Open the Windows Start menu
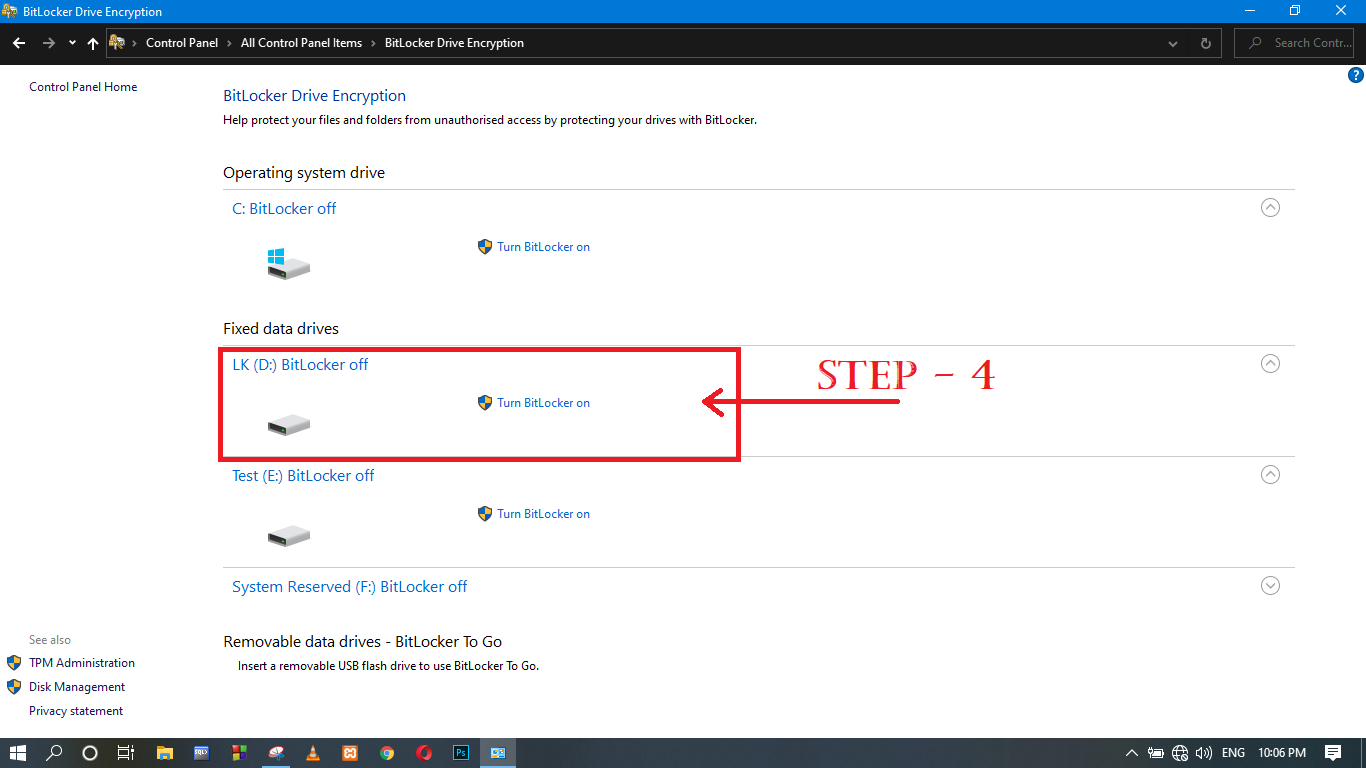The width and height of the screenshot is (1366, 768). (x=19, y=753)
